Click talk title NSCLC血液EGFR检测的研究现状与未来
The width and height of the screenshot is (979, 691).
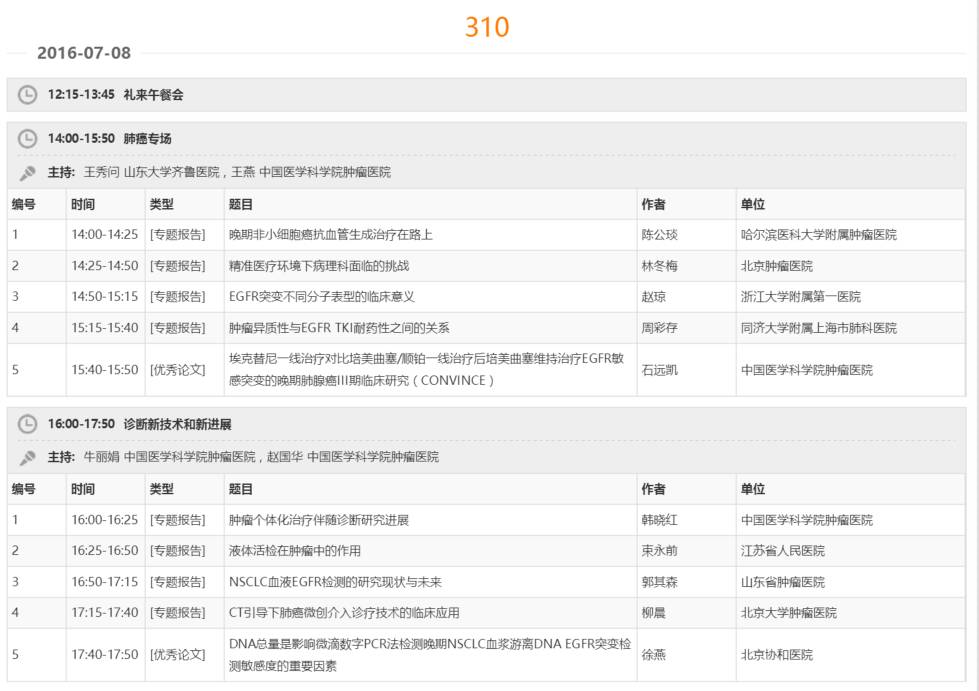pos(335,582)
